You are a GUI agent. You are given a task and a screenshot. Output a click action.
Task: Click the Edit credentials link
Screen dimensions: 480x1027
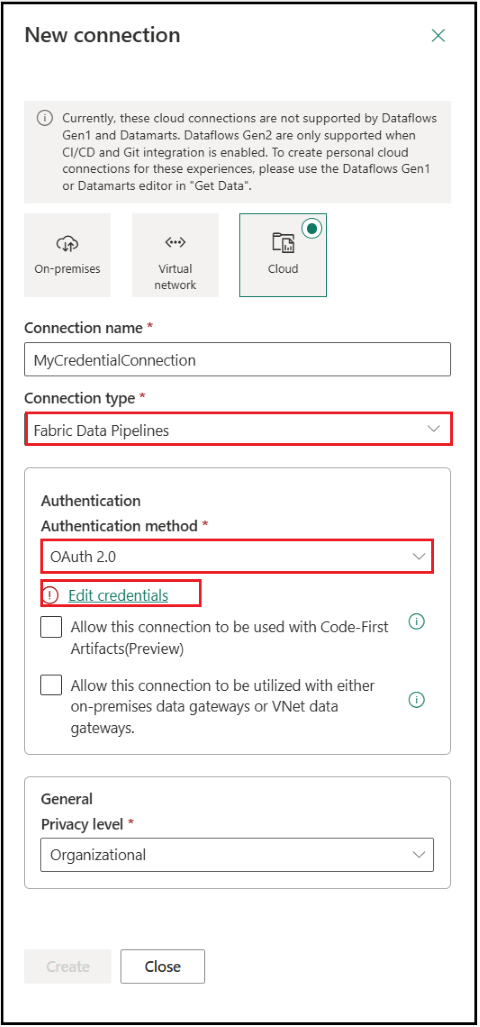pos(119,595)
